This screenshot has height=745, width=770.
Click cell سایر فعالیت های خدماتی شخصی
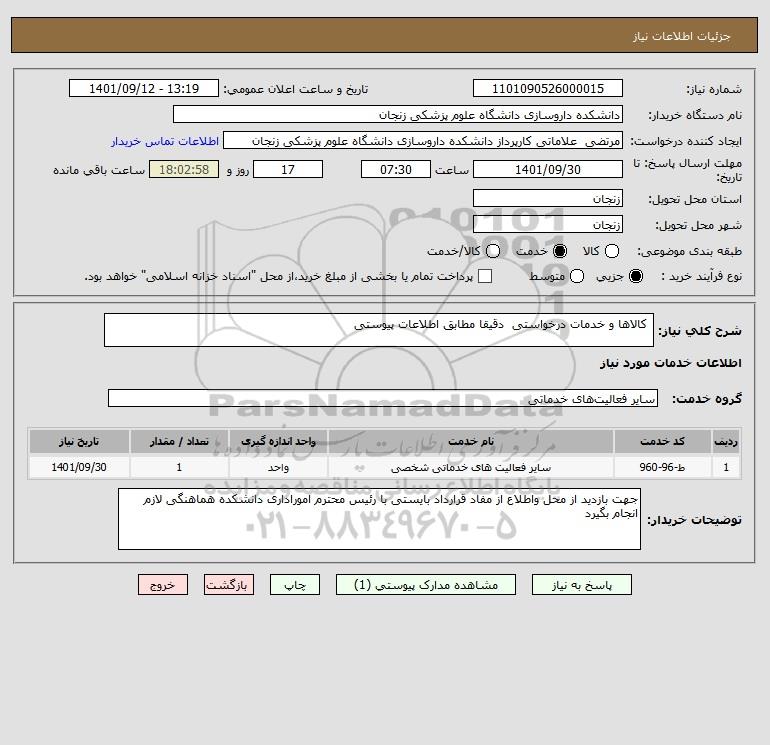tap(470, 467)
